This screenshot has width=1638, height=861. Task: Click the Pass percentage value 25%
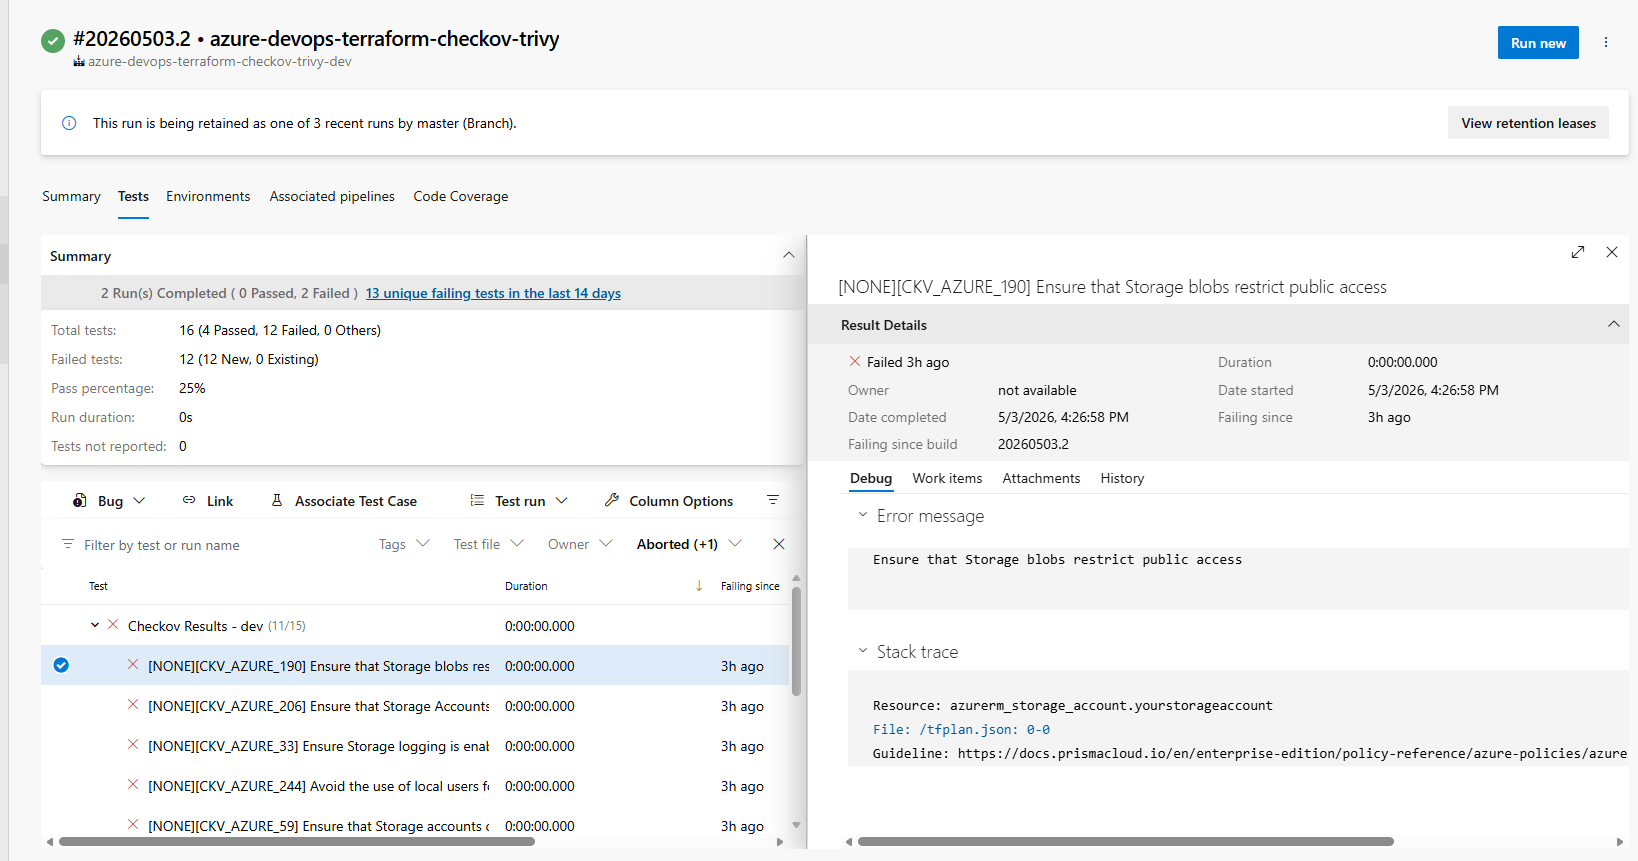(192, 388)
